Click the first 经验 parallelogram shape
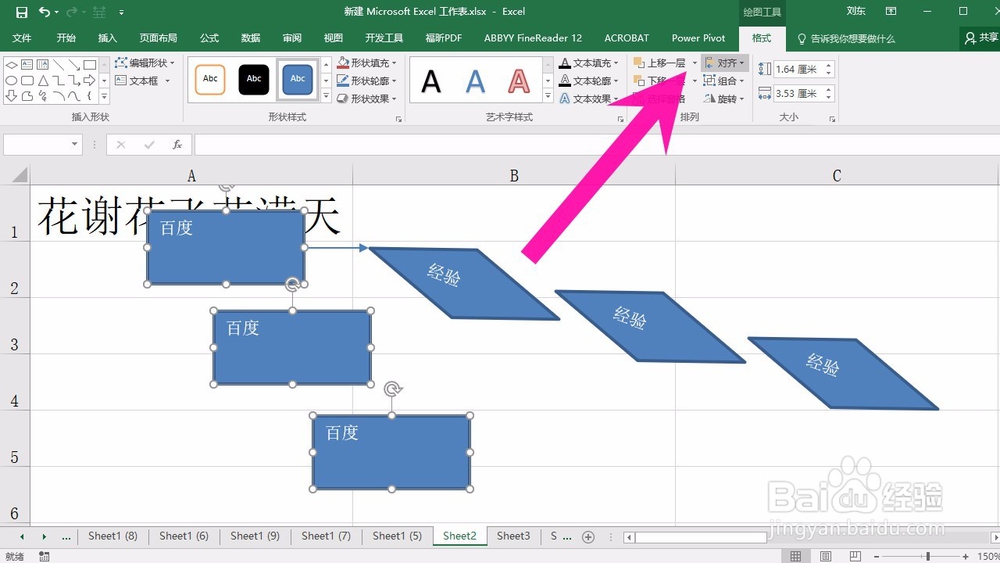Image resolution: width=1000 pixels, height=563 pixels. [x=464, y=283]
